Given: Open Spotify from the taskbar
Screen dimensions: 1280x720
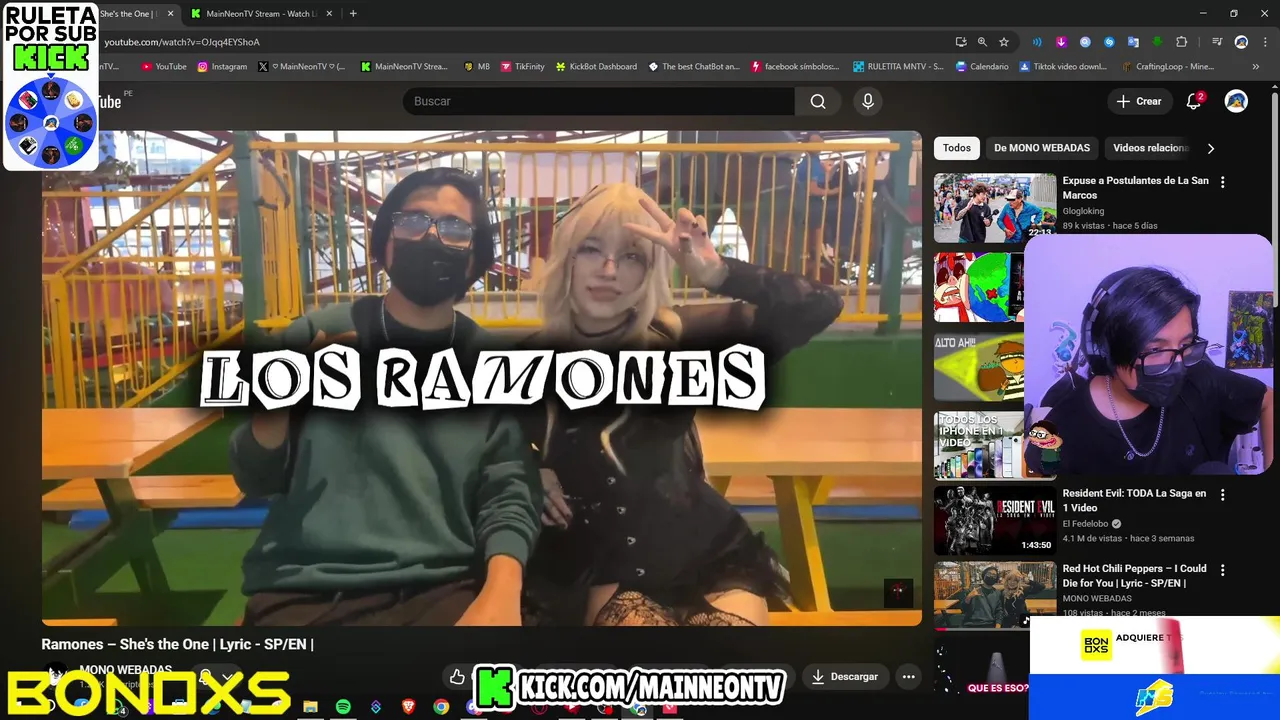Looking at the screenshot, I should click(343, 707).
